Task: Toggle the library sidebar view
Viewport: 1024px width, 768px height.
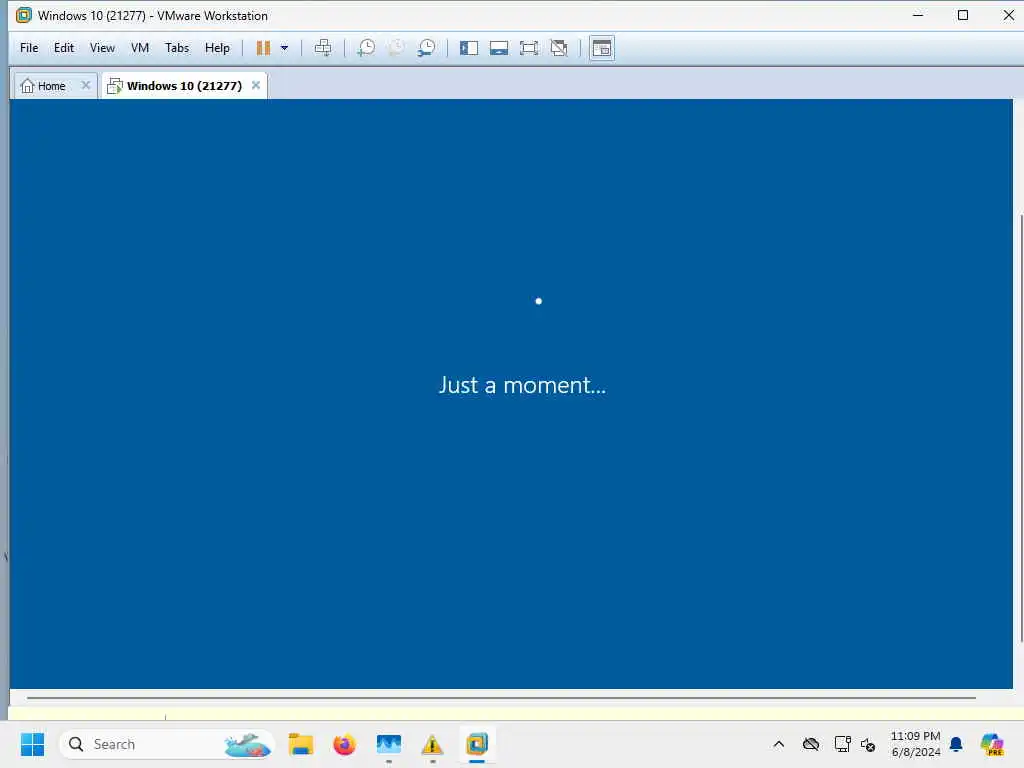Action: tap(468, 48)
